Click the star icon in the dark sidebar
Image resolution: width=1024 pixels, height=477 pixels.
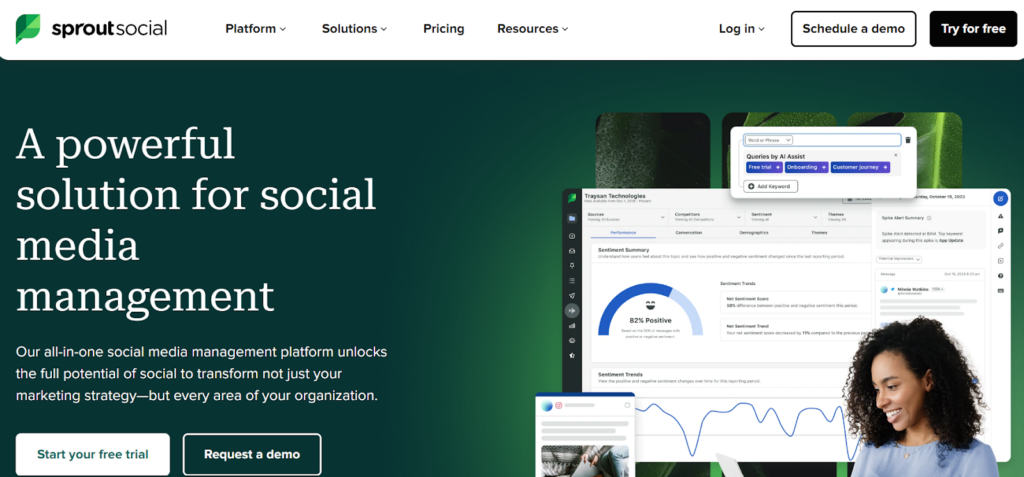point(572,354)
